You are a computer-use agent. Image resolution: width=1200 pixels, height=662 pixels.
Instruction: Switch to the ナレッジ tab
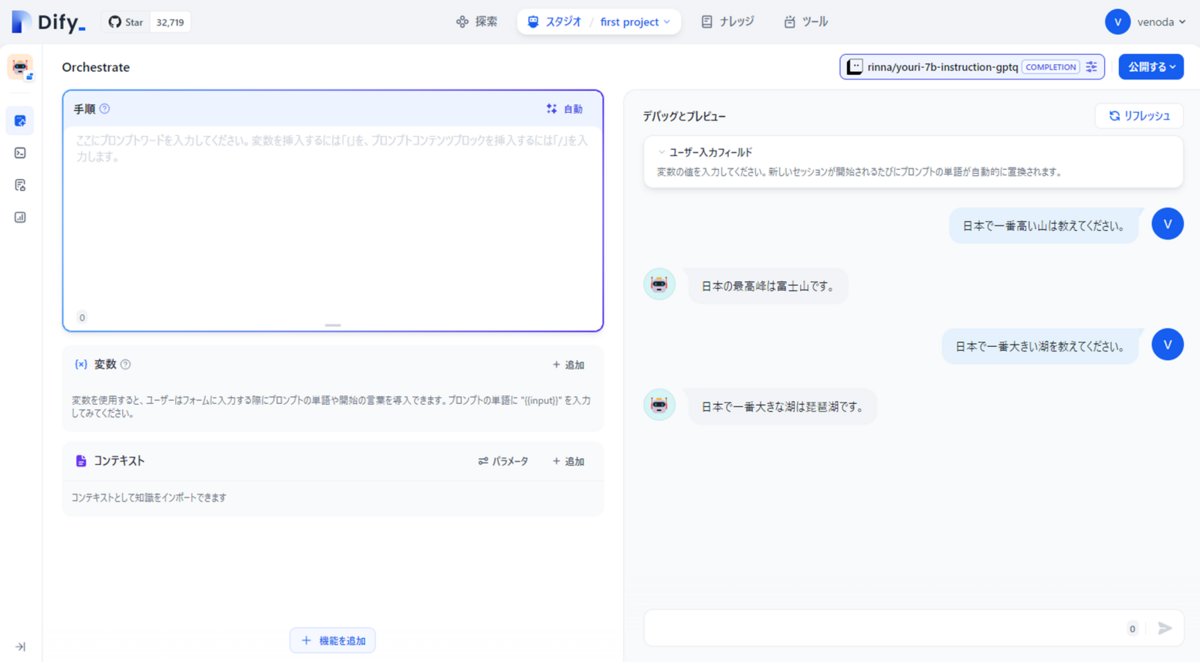click(x=727, y=21)
